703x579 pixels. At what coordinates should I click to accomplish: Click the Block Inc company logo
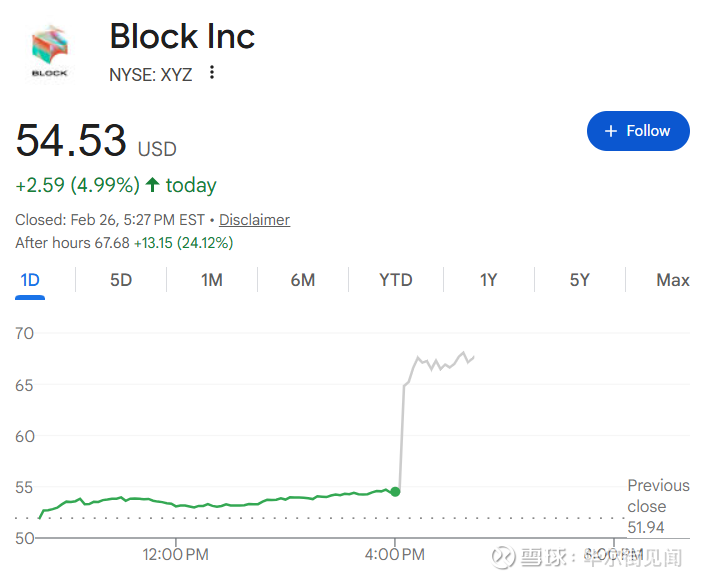[50, 52]
